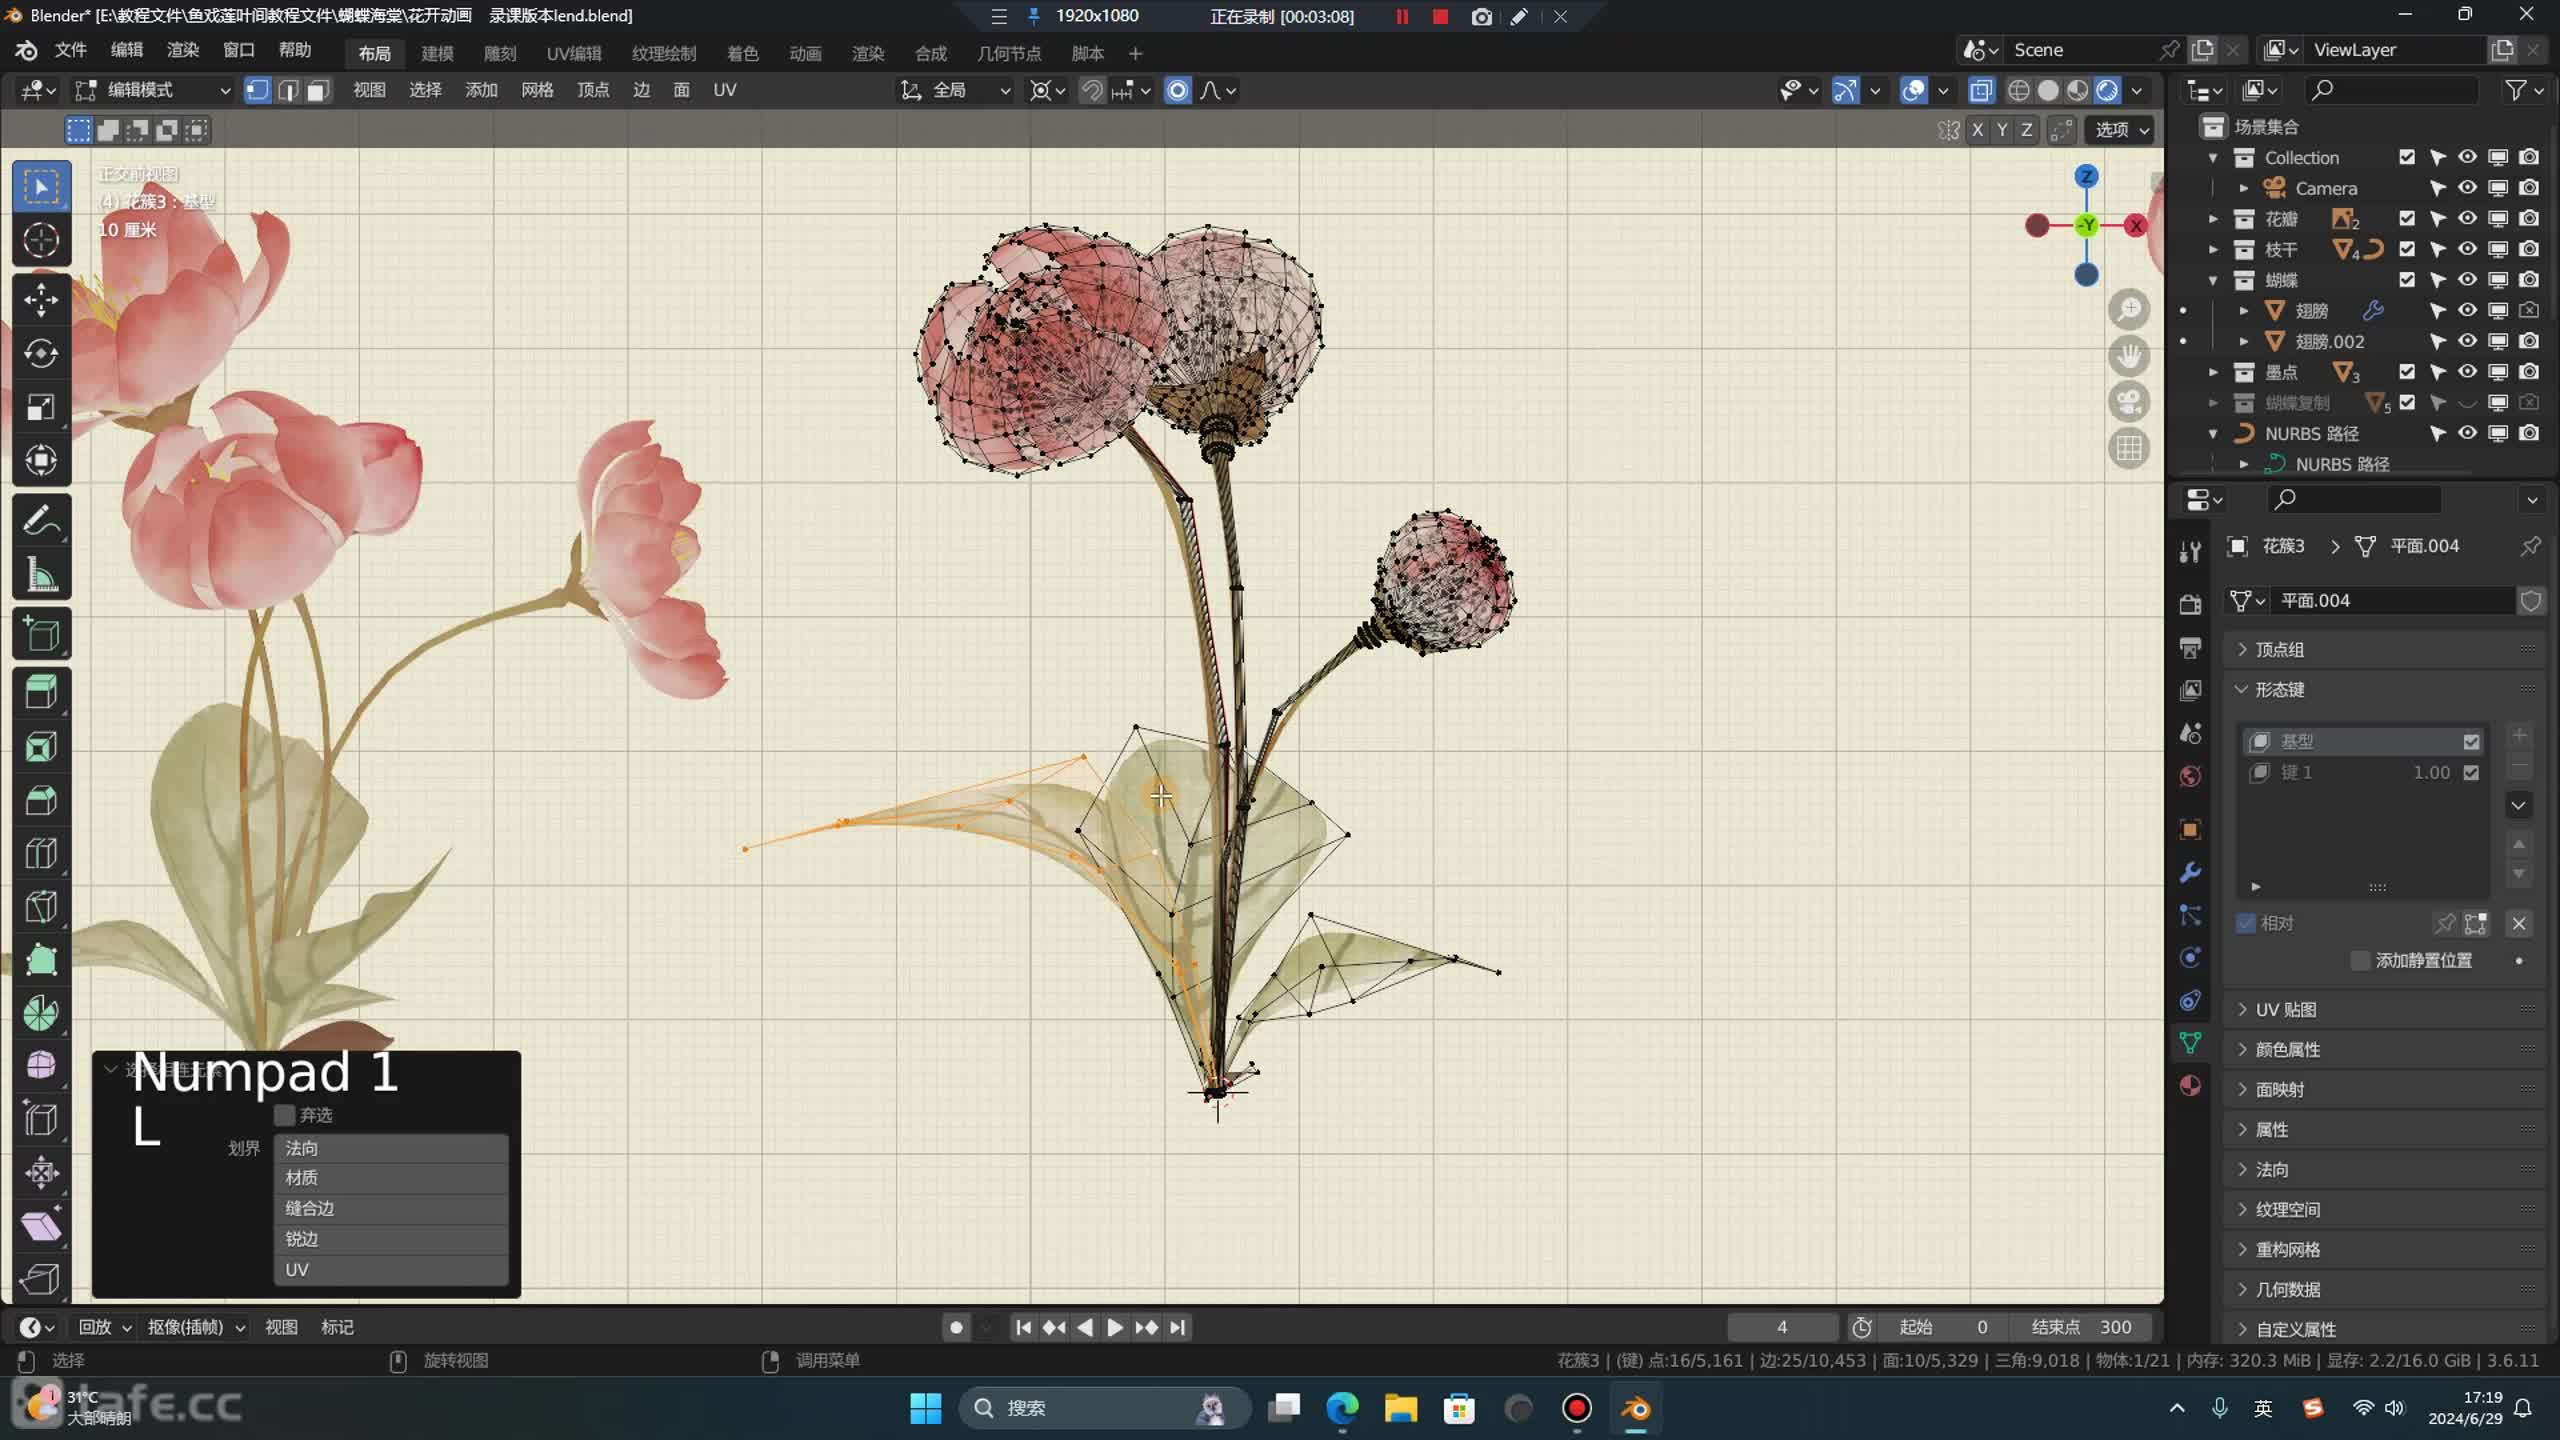Open Modifier properties wrench tab
The height and width of the screenshot is (1440, 2560).
[2190, 872]
